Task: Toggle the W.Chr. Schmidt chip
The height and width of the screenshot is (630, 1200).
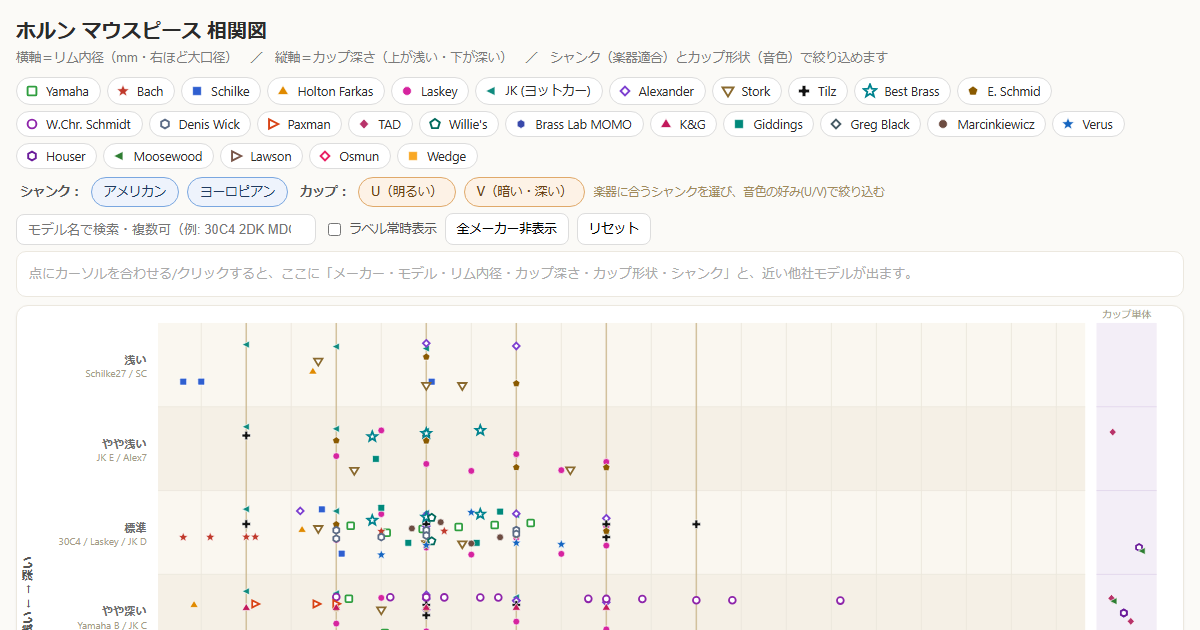Action: [79, 124]
